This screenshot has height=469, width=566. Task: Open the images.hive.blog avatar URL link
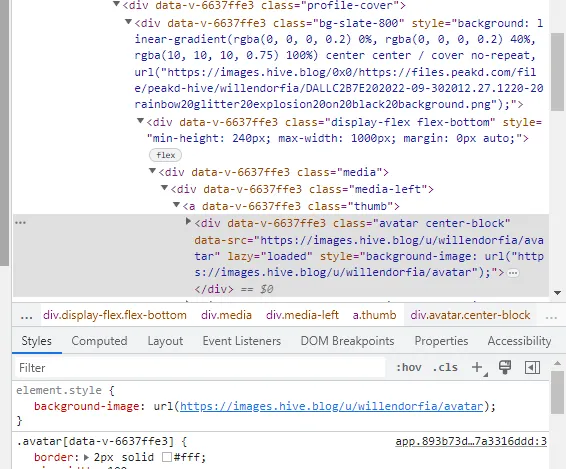(x=331, y=406)
